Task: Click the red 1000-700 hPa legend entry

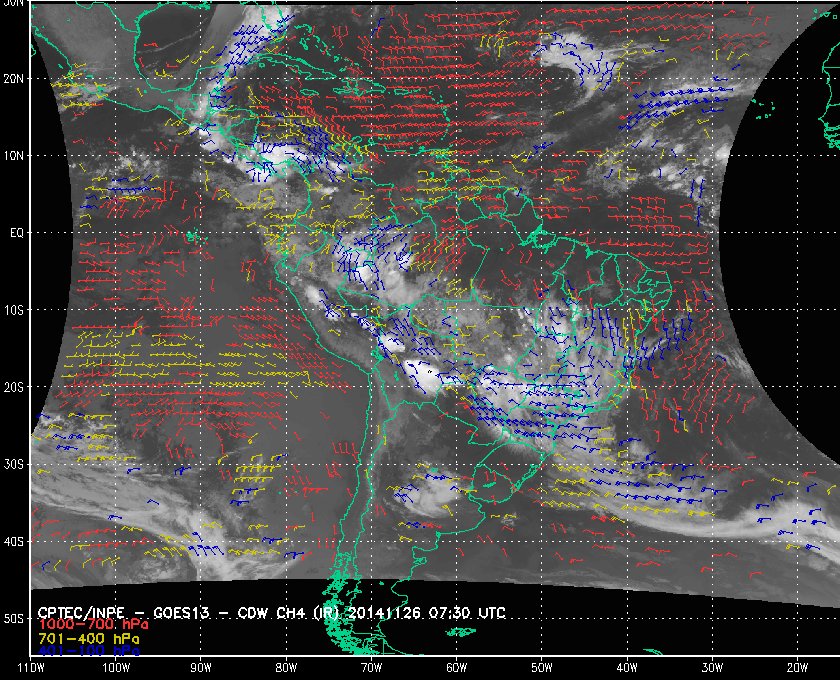Action: click(x=93, y=625)
